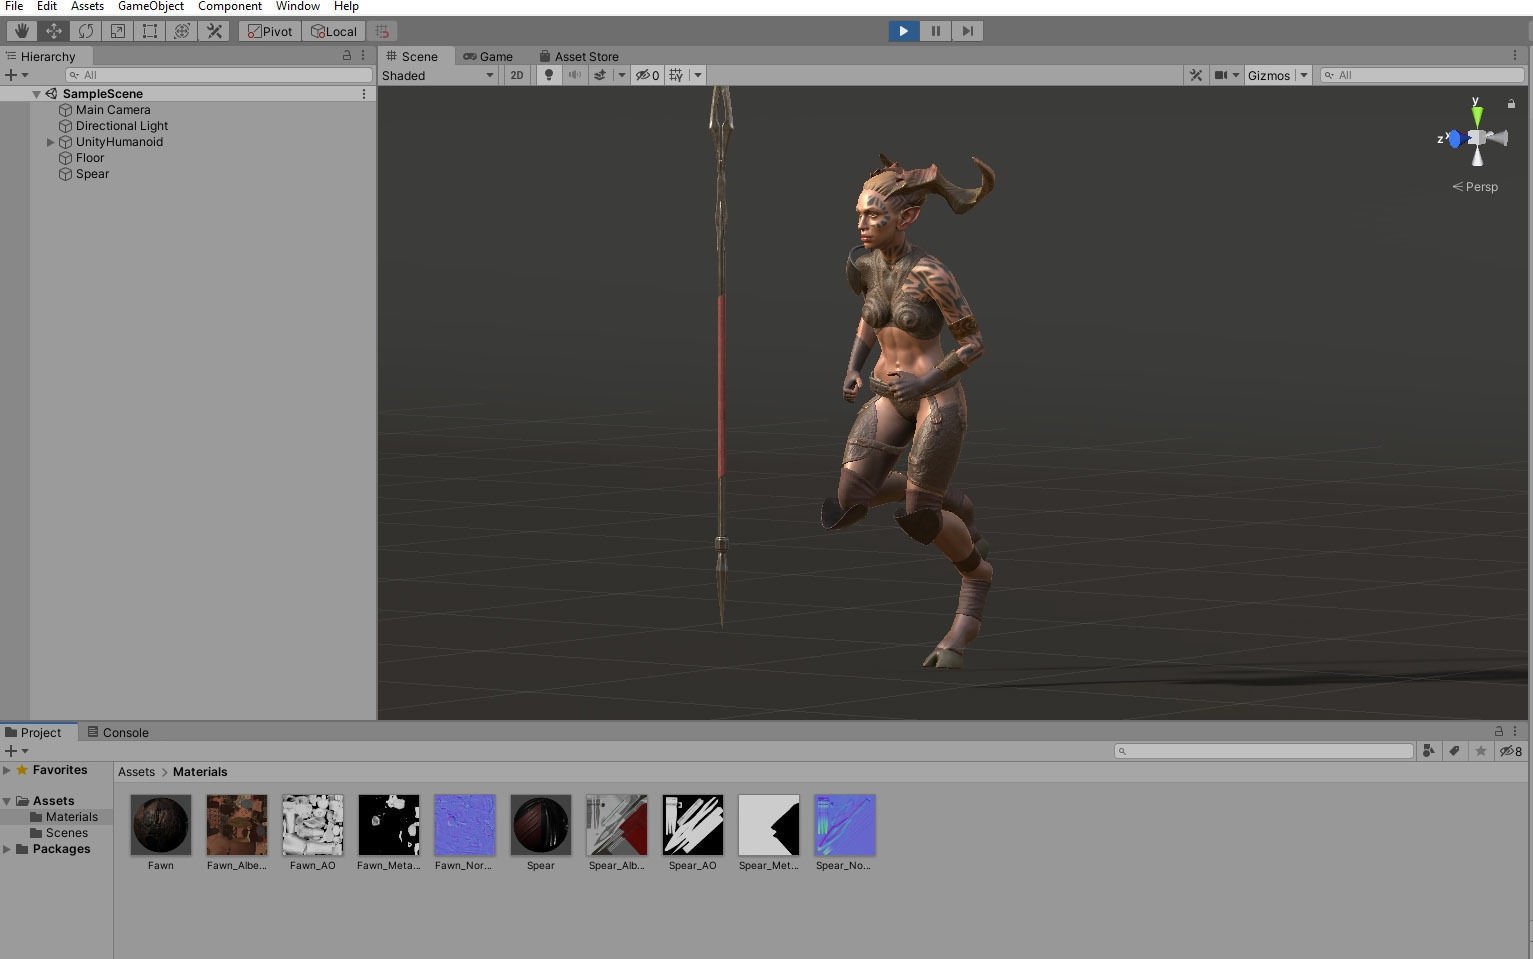The image size is (1533, 959).
Task: Toggle Pivot/Center handle position
Action: tap(270, 31)
